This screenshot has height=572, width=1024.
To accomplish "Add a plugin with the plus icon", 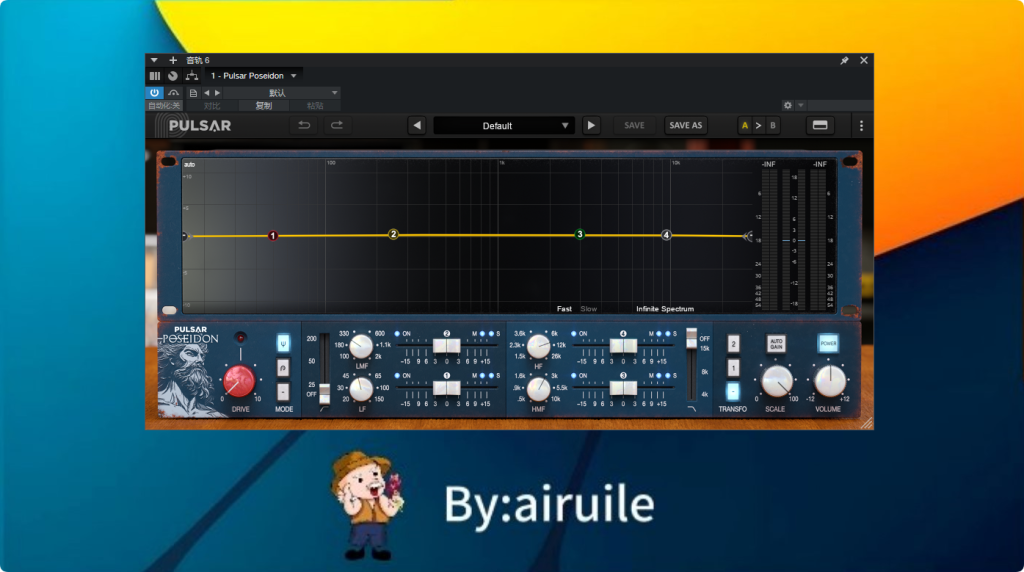I will (173, 60).
